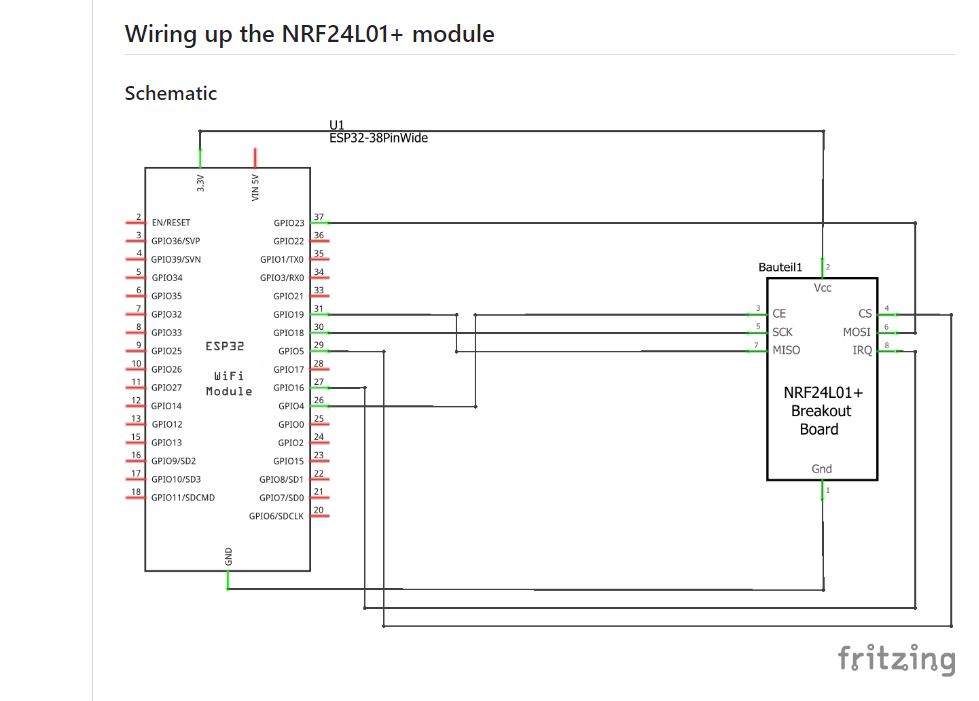Screen dimensions: 979x701
Task: Click the Schematic subheading
Action: click(x=170, y=93)
